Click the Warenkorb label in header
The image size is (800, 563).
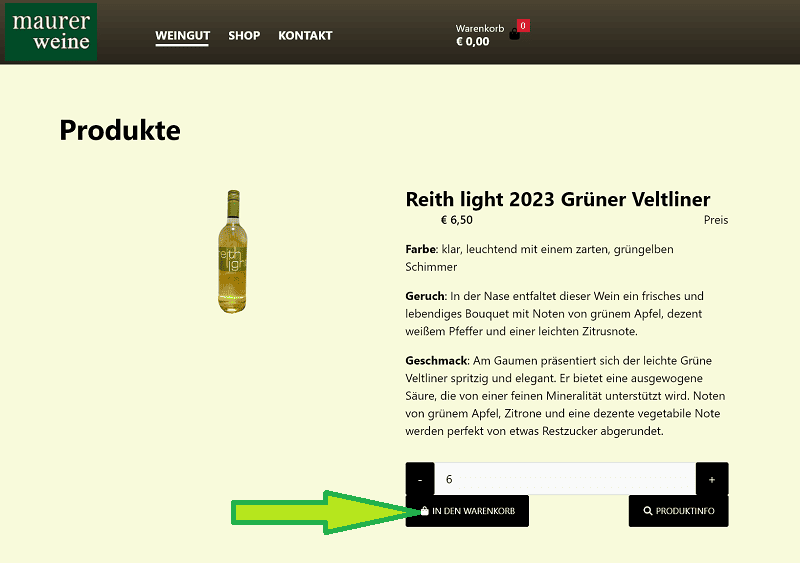pos(480,29)
